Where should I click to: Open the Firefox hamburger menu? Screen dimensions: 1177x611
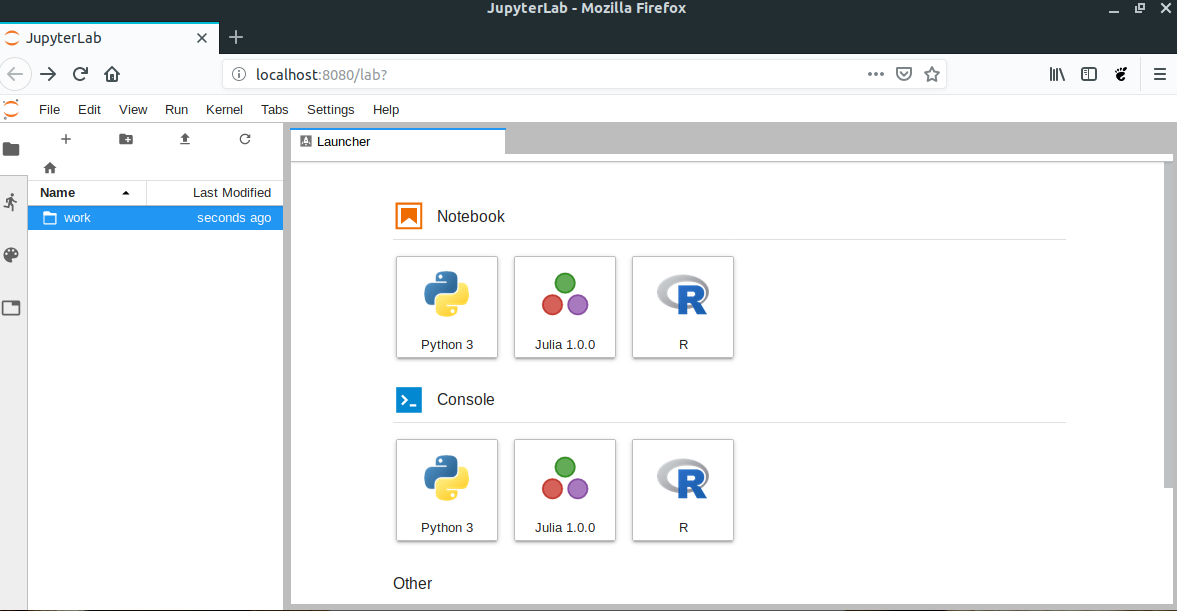point(1160,74)
